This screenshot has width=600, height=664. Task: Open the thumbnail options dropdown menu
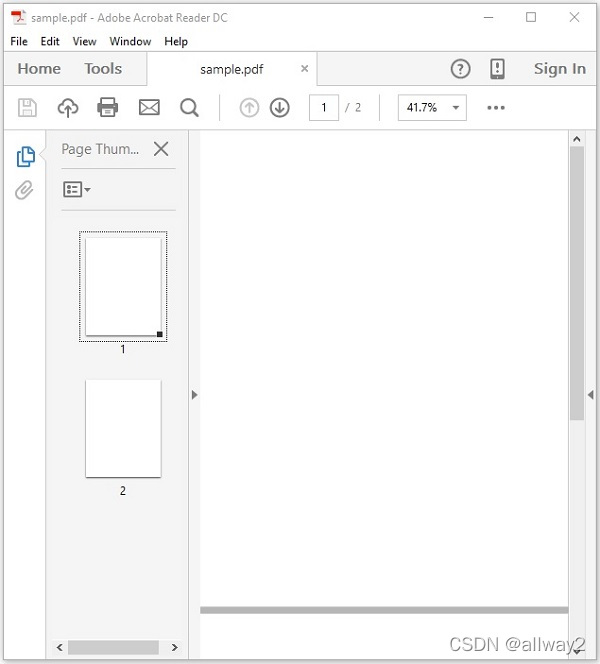[x=77, y=189]
